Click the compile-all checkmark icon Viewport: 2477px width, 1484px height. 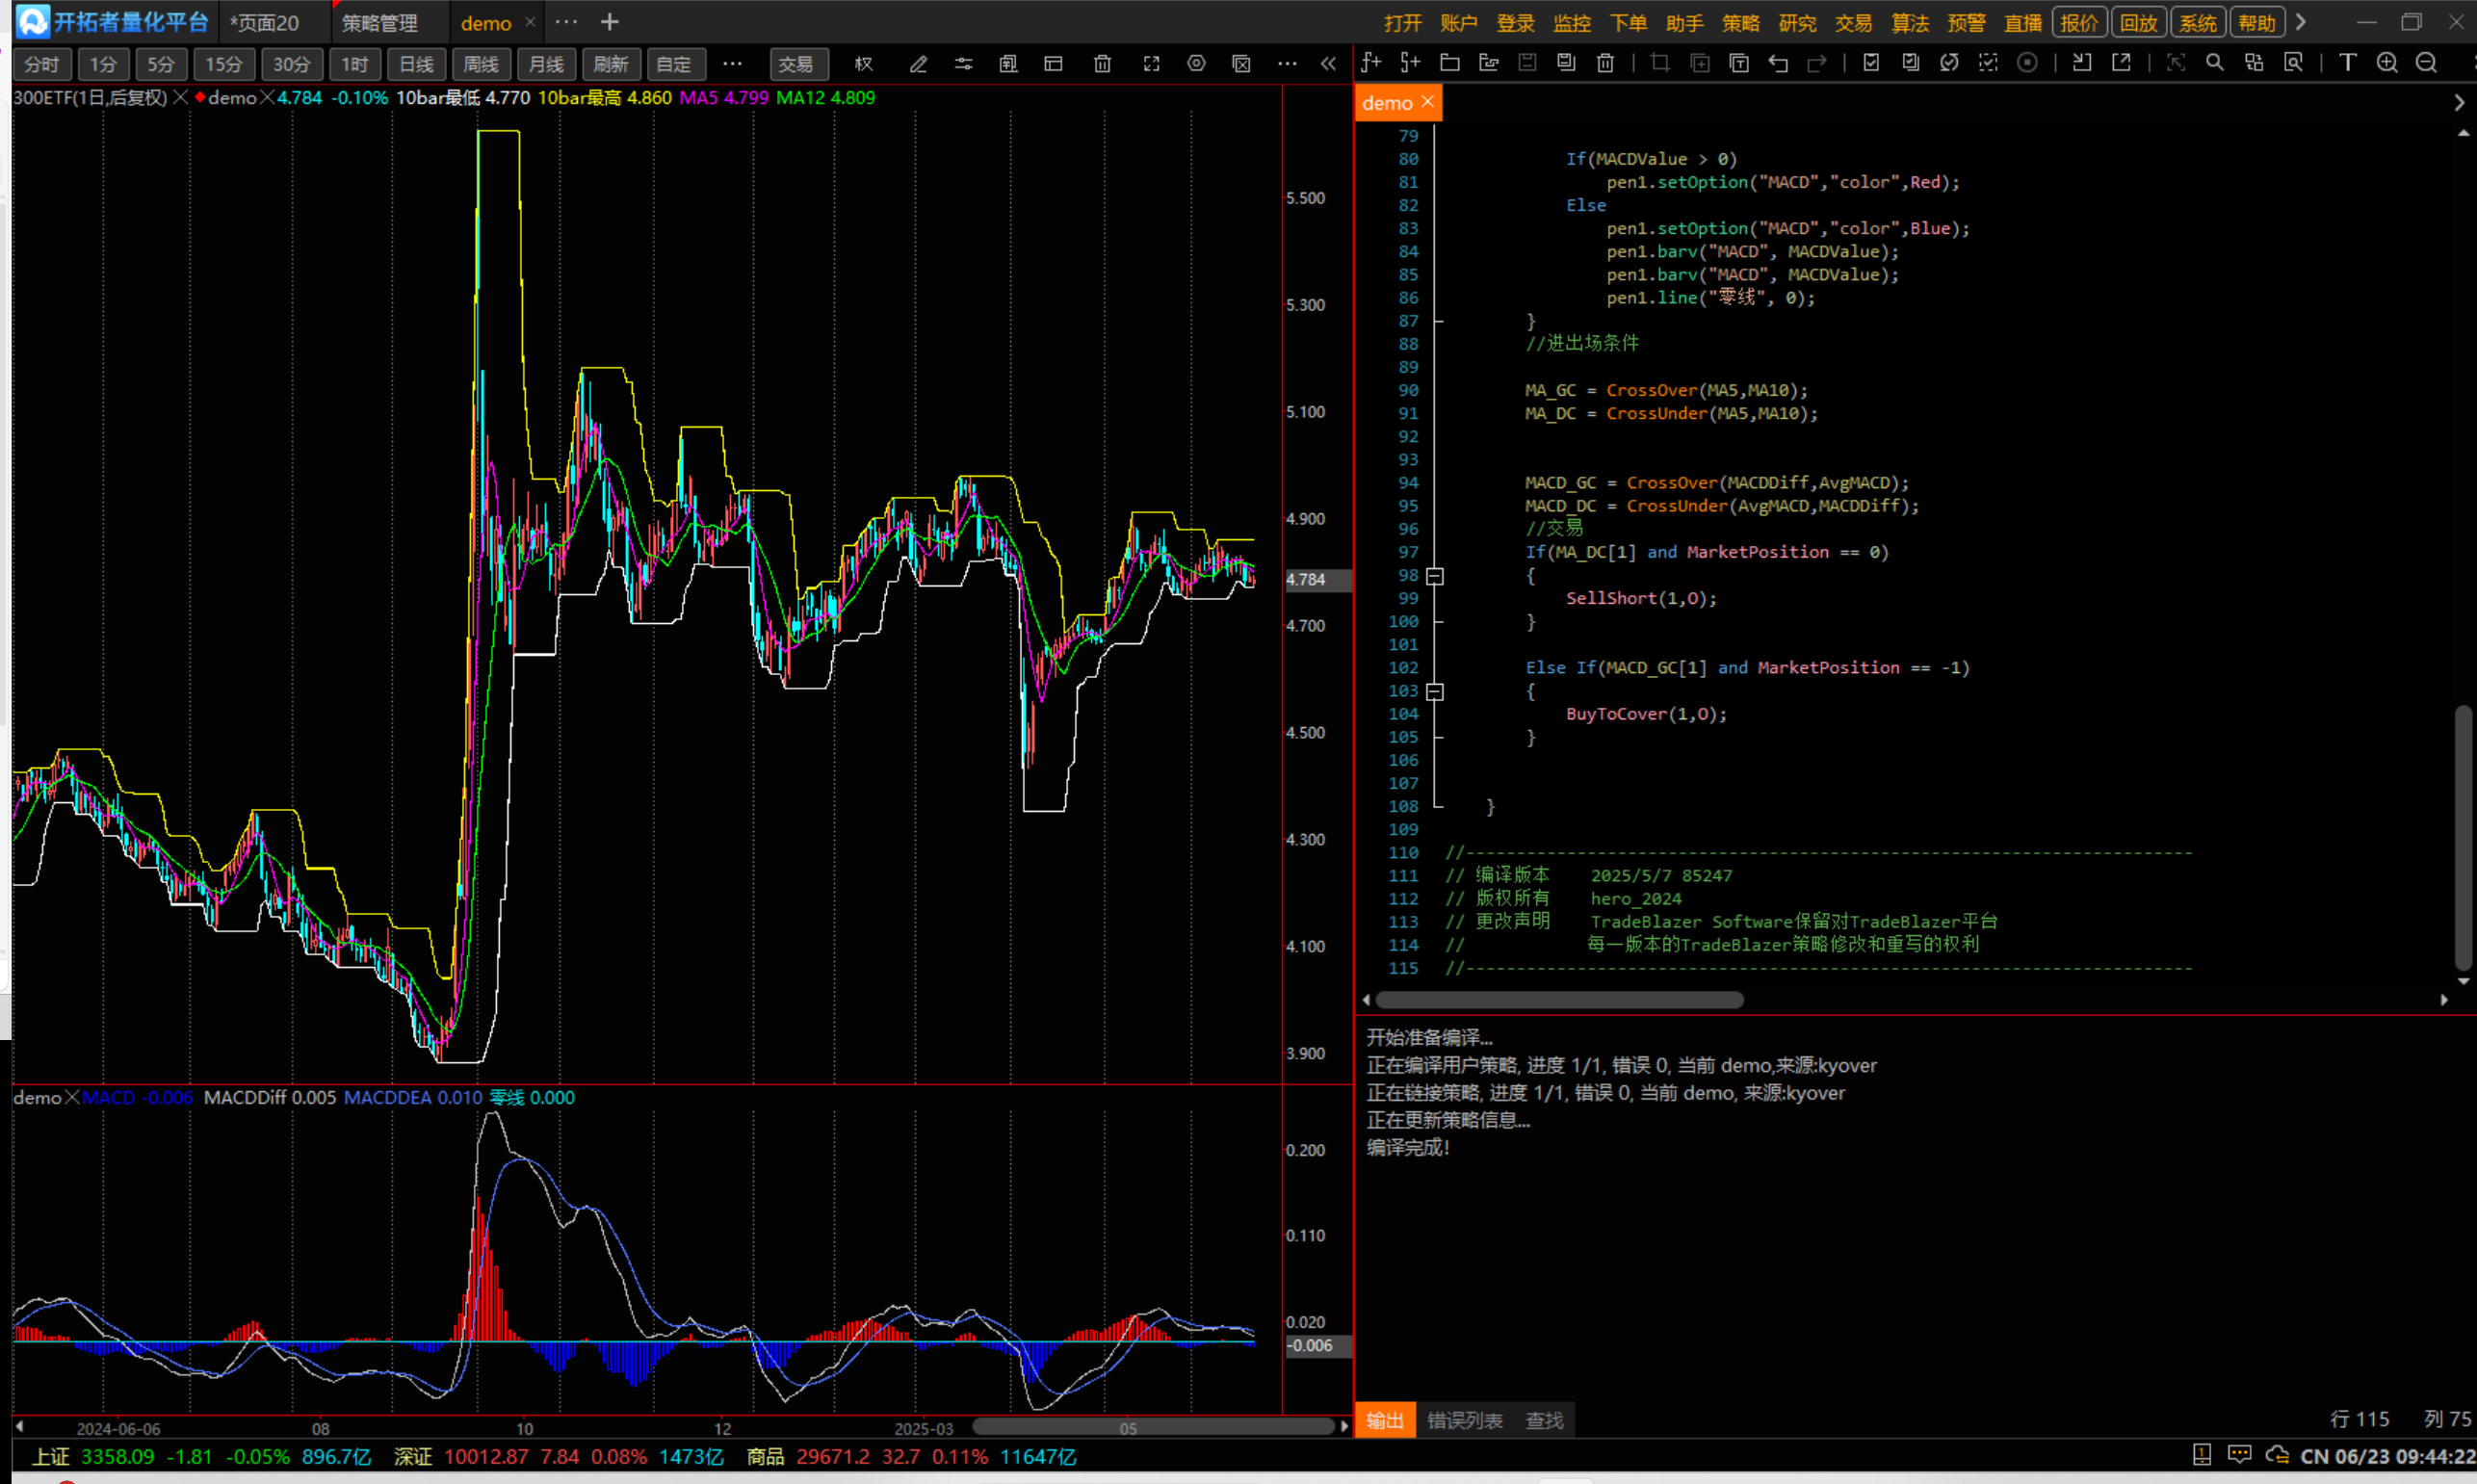(x=1910, y=63)
